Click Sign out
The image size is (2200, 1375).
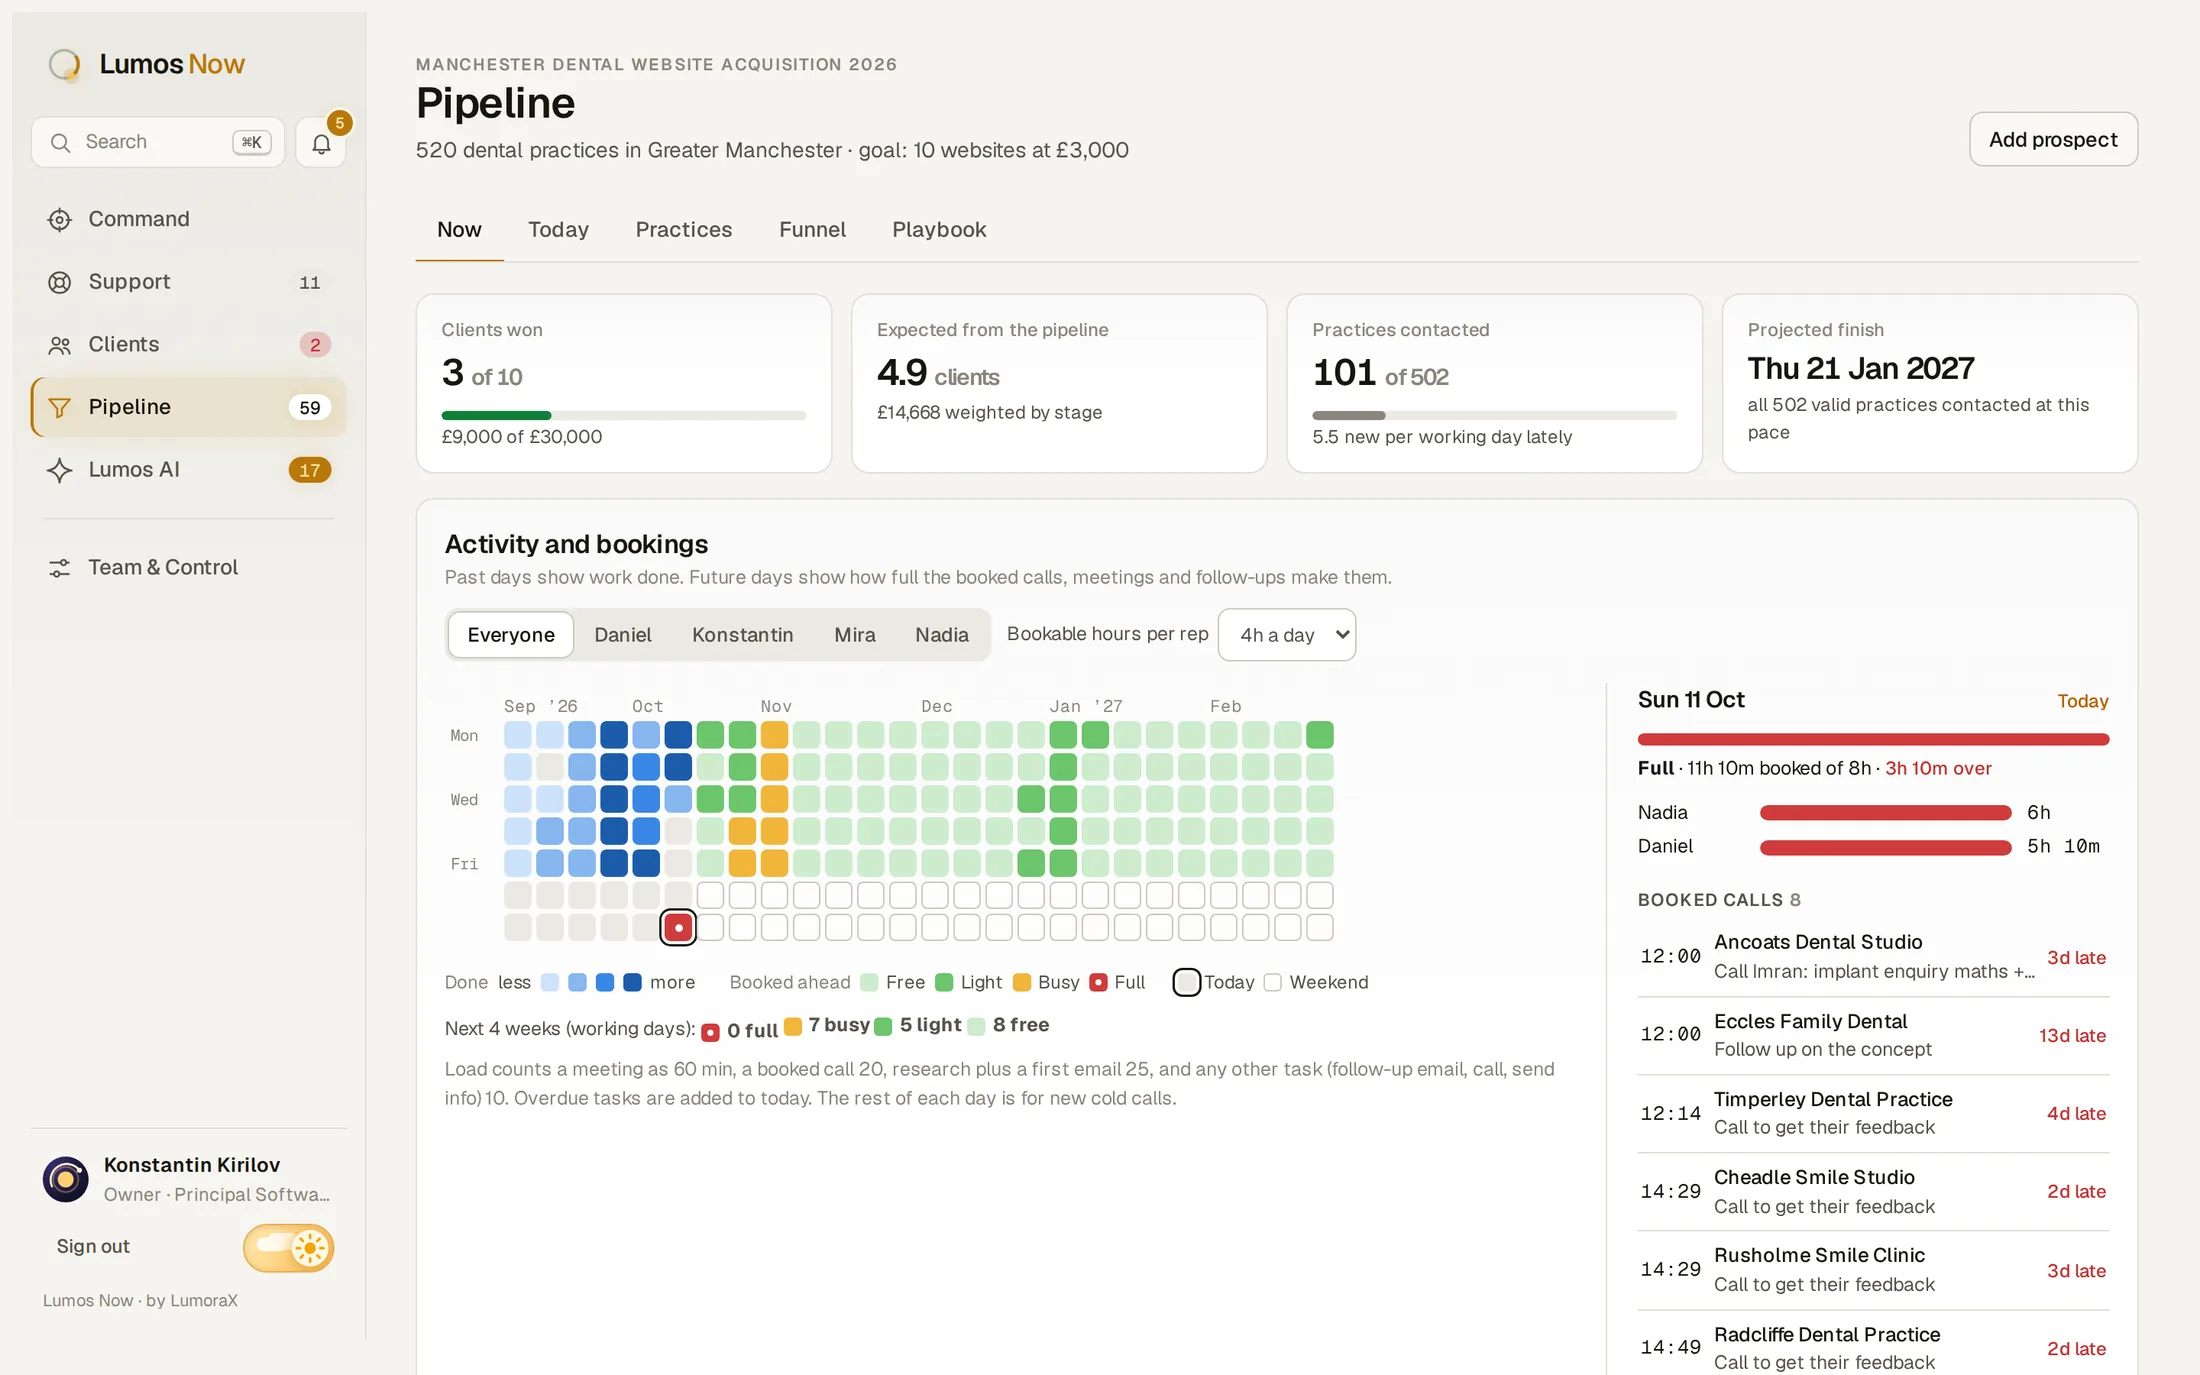coord(93,1247)
